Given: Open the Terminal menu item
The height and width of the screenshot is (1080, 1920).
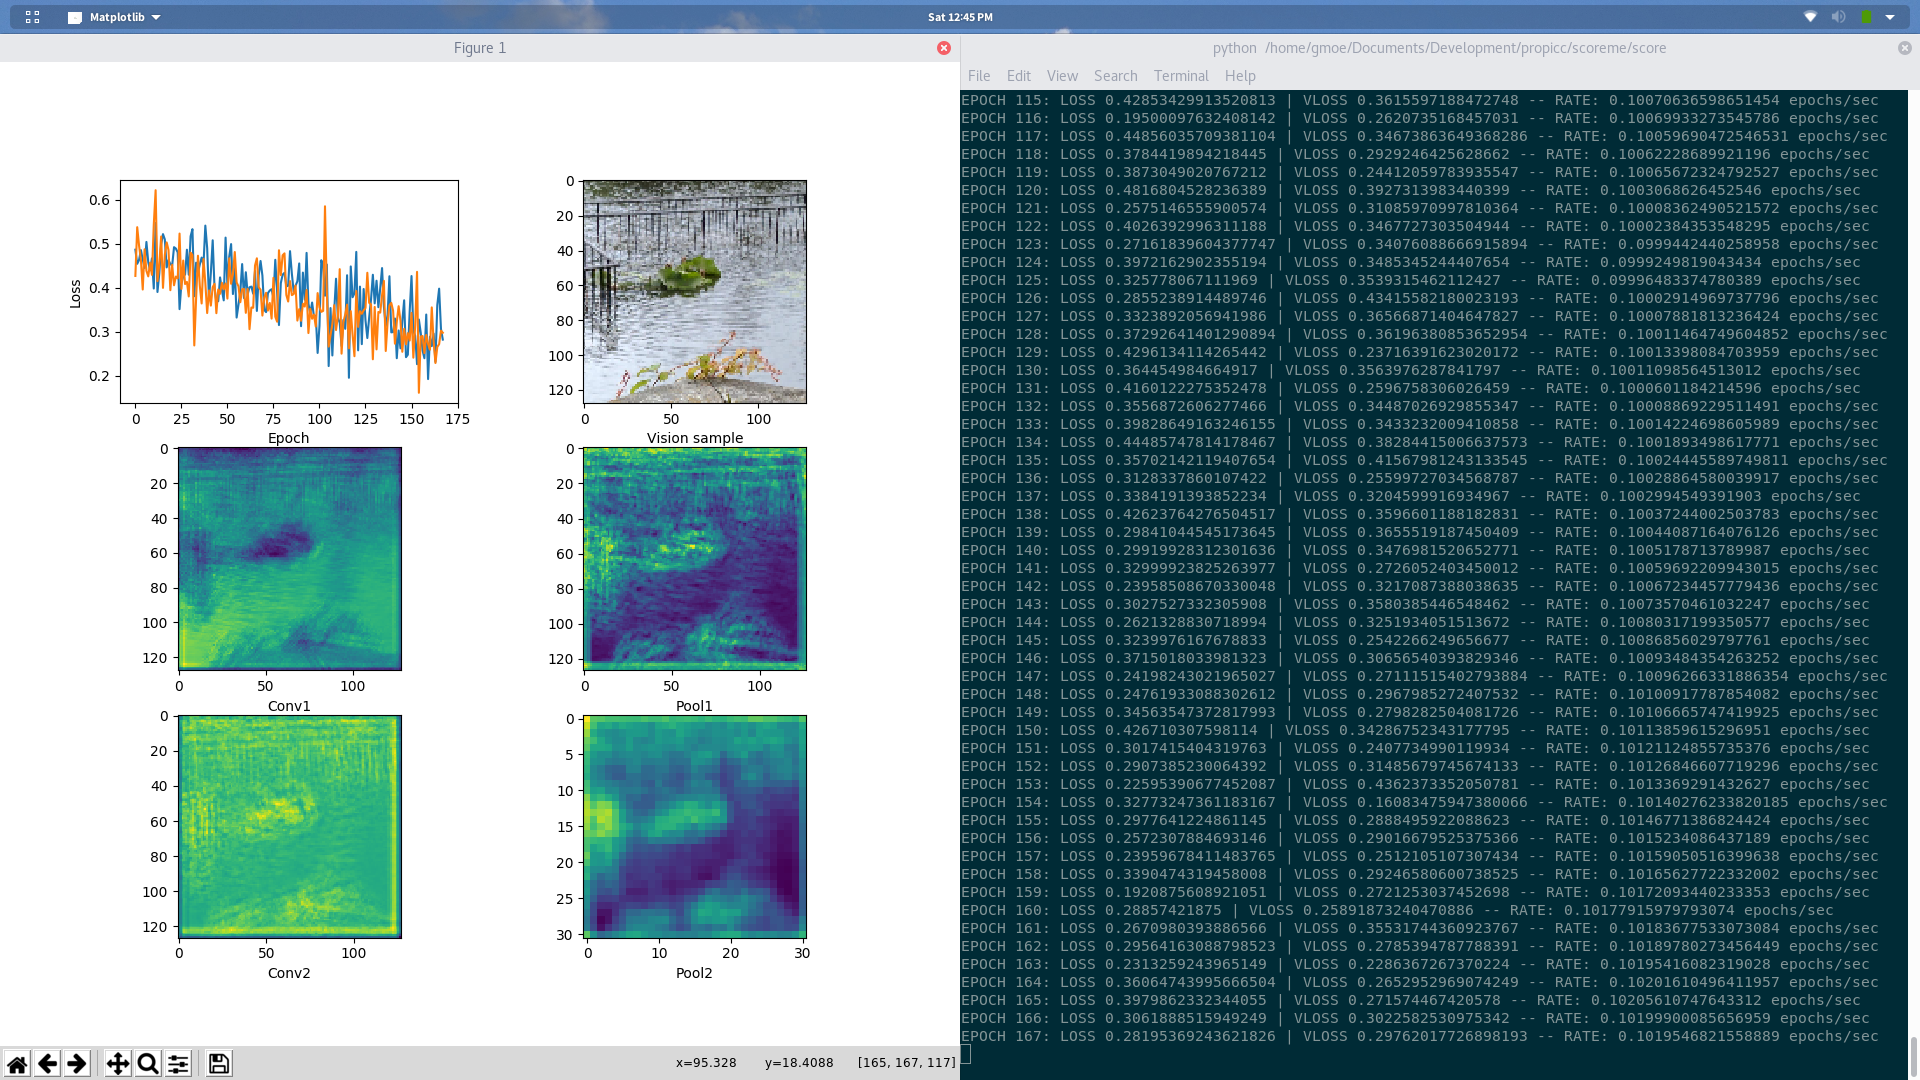Looking at the screenshot, I should 1181,76.
